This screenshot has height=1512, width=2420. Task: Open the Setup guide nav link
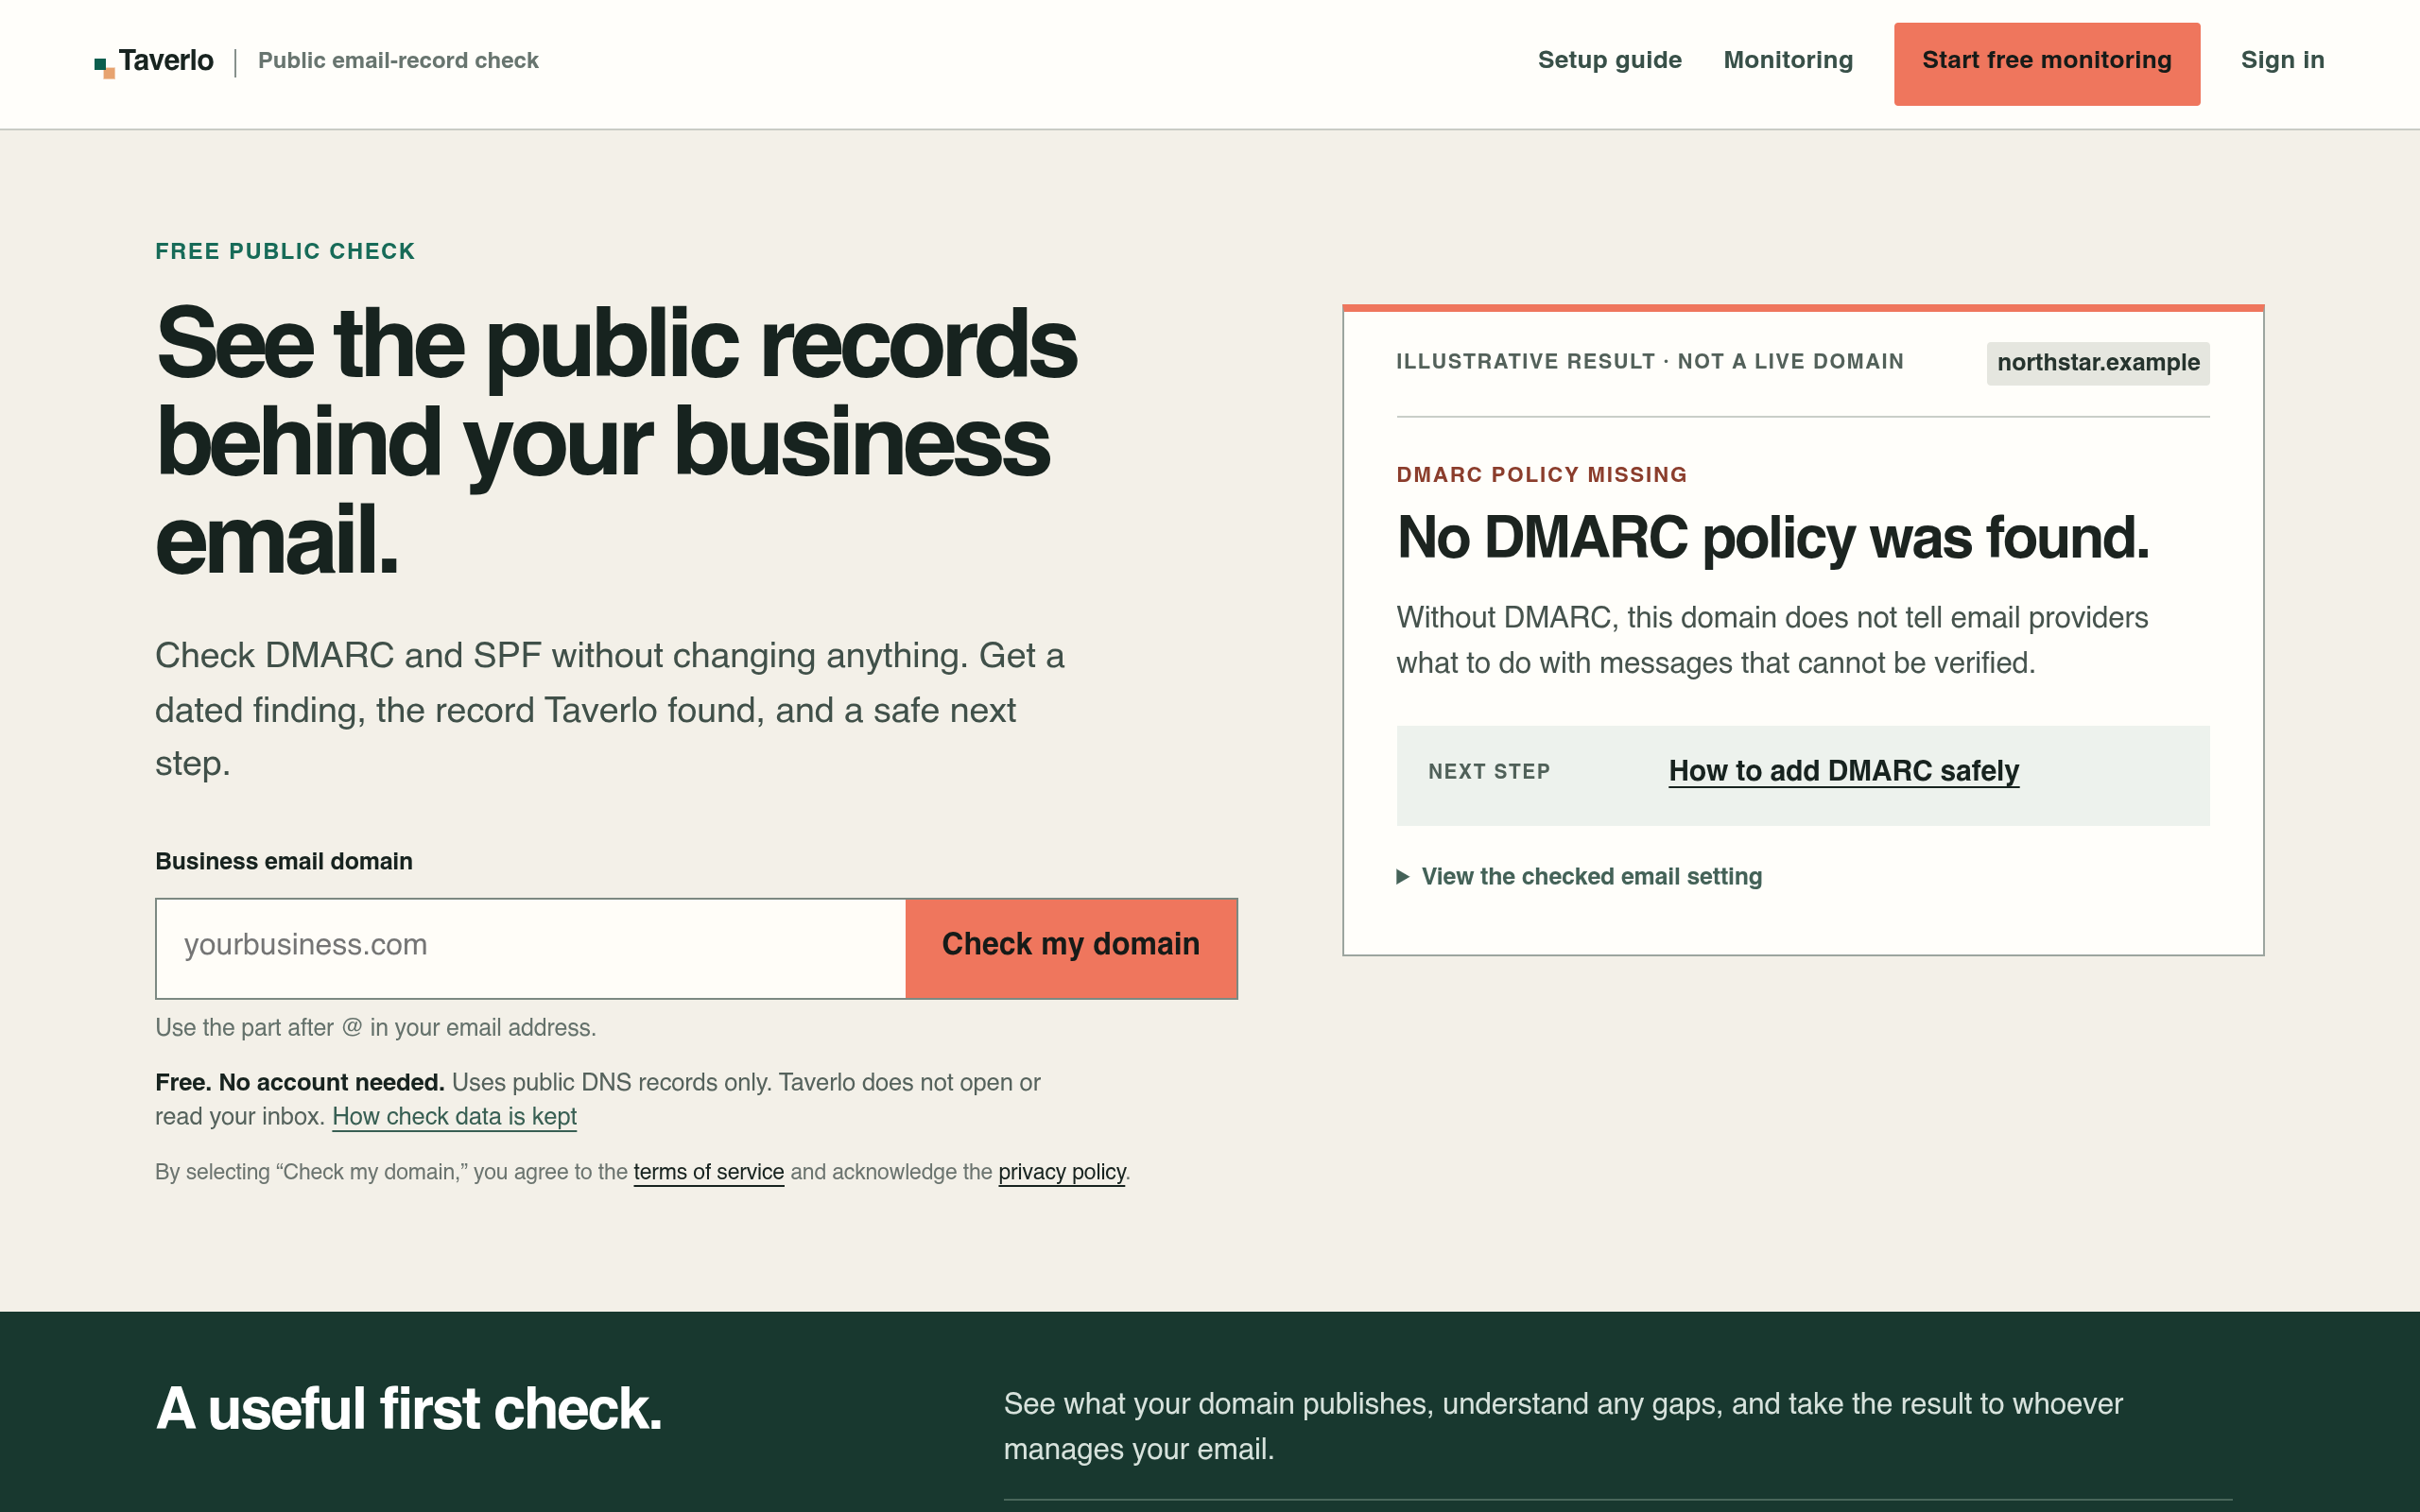click(1609, 60)
